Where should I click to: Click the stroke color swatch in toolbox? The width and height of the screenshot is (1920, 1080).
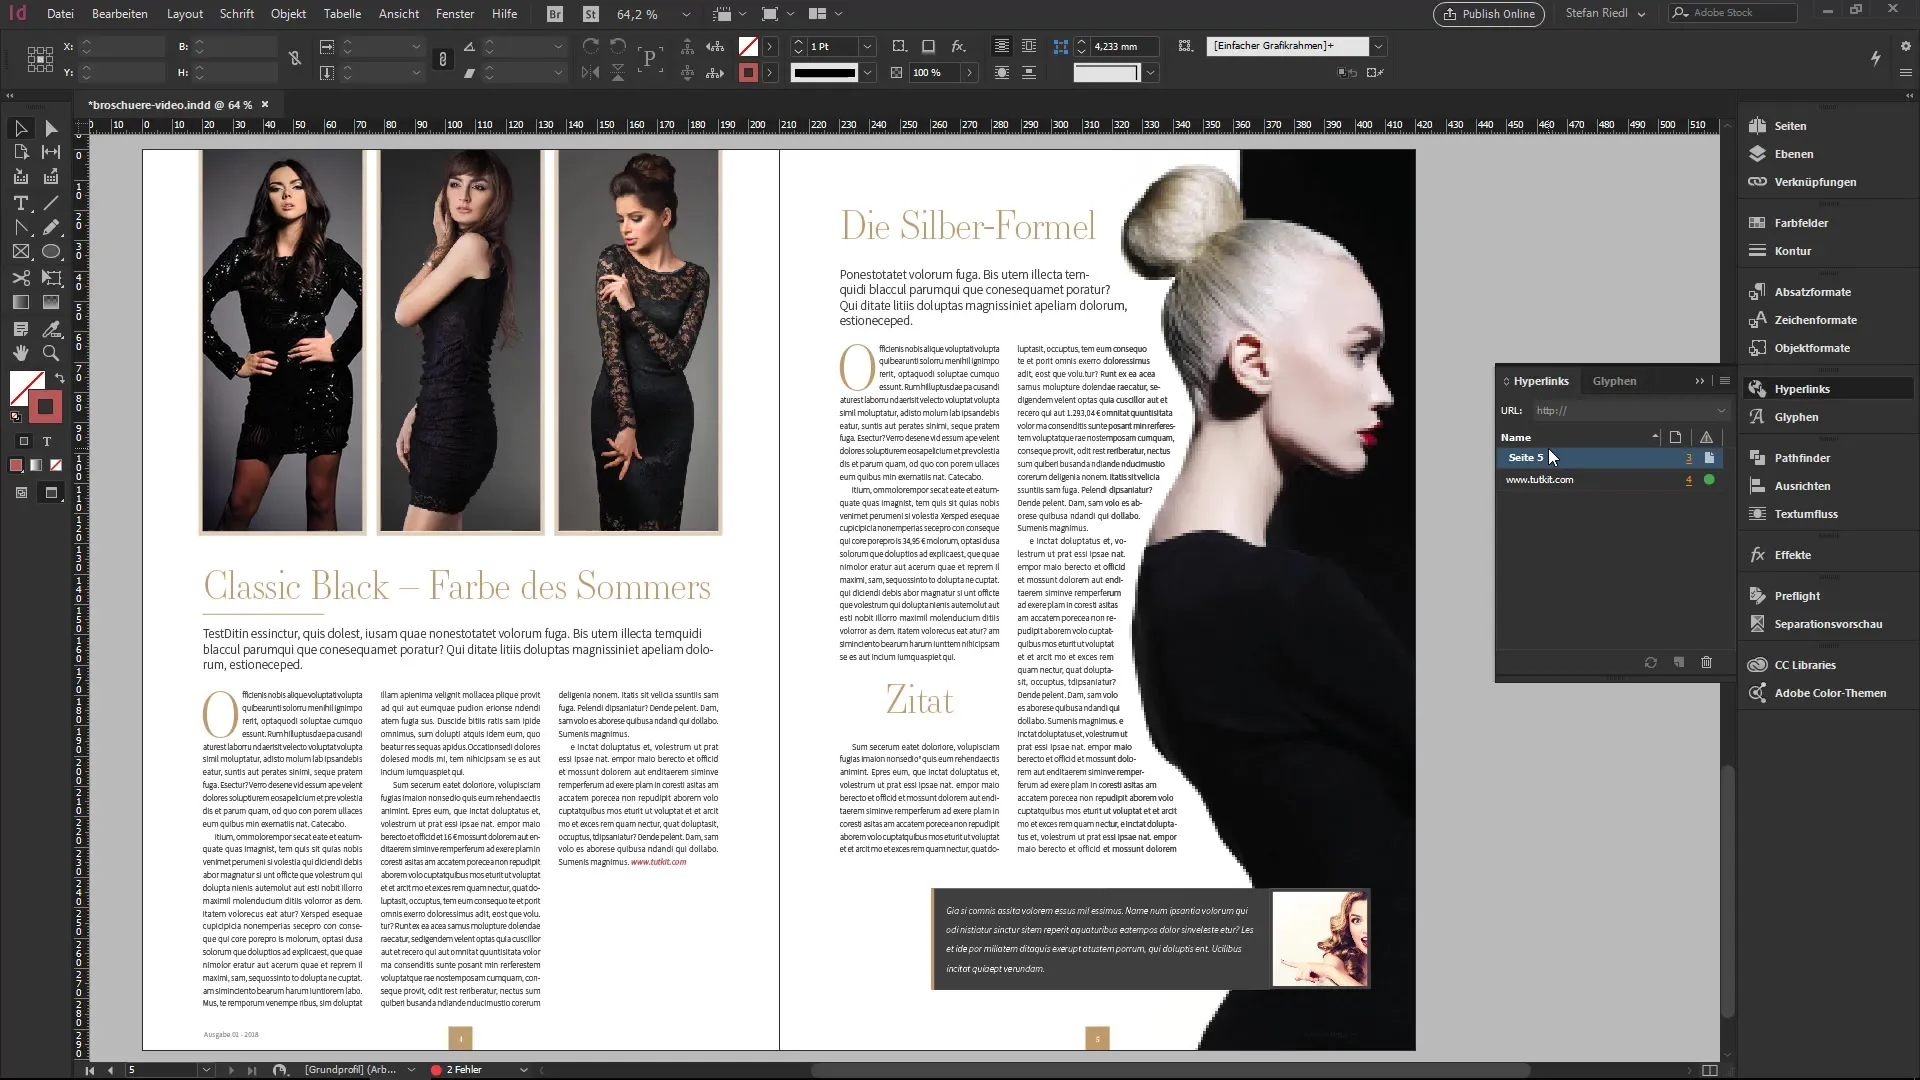[x=44, y=406]
